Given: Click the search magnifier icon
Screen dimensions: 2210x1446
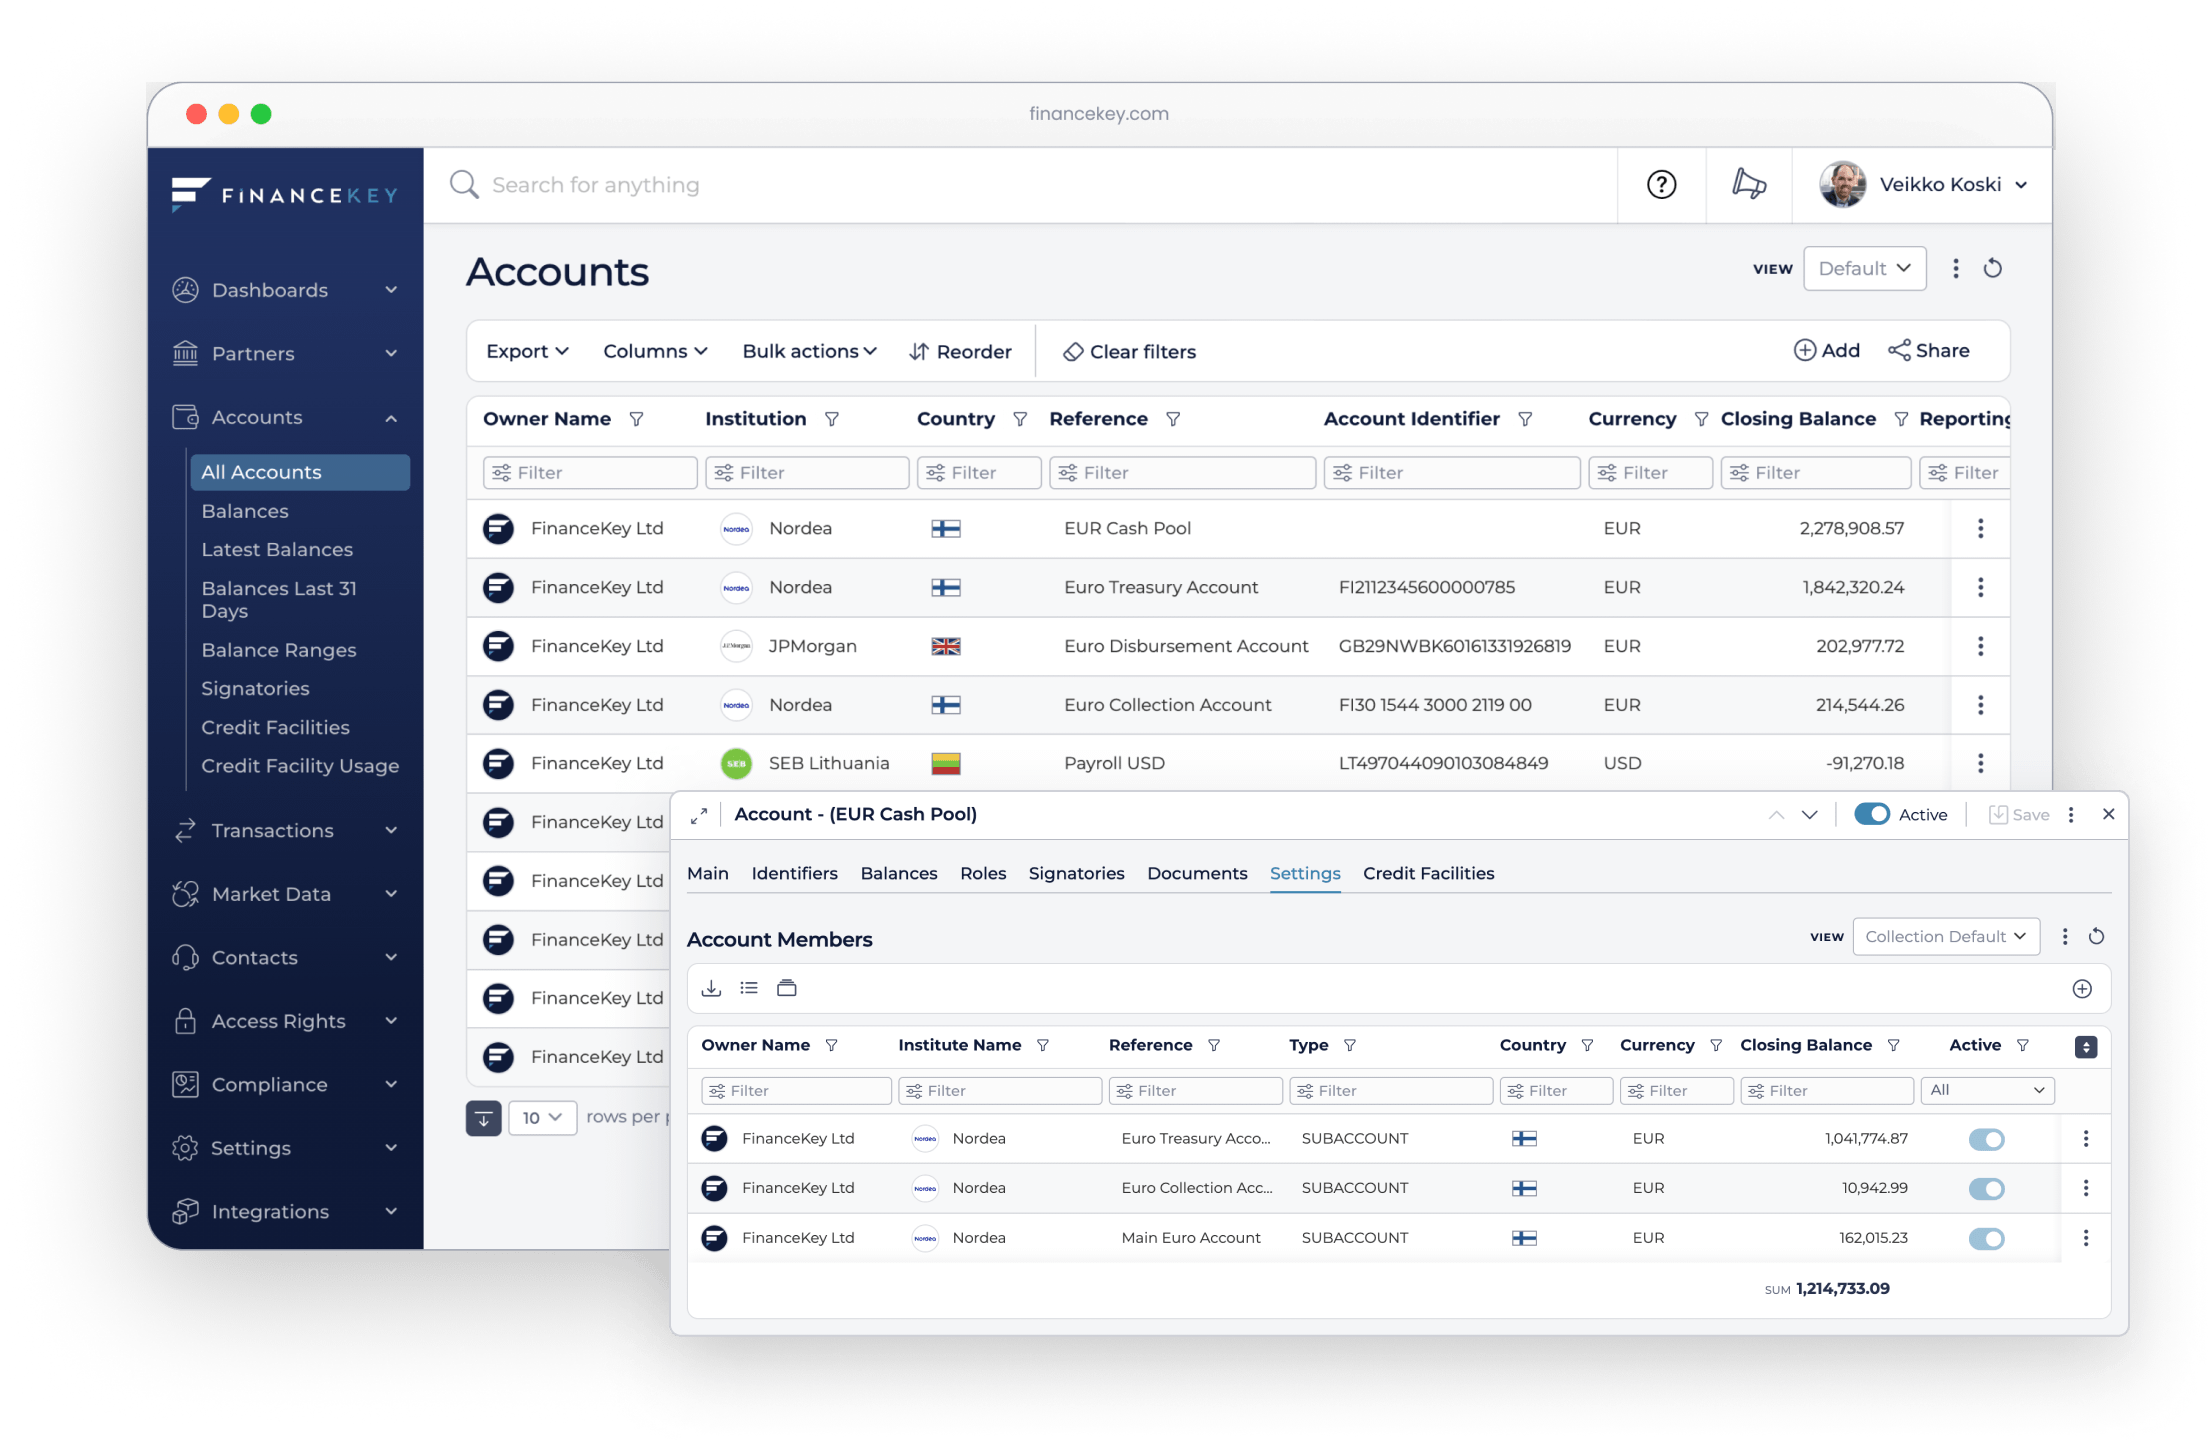Looking at the screenshot, I should click(x=464, y=185).
